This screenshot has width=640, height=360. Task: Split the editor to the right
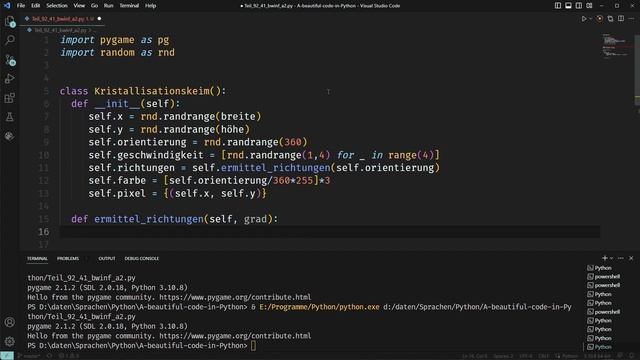click(621, 19)
